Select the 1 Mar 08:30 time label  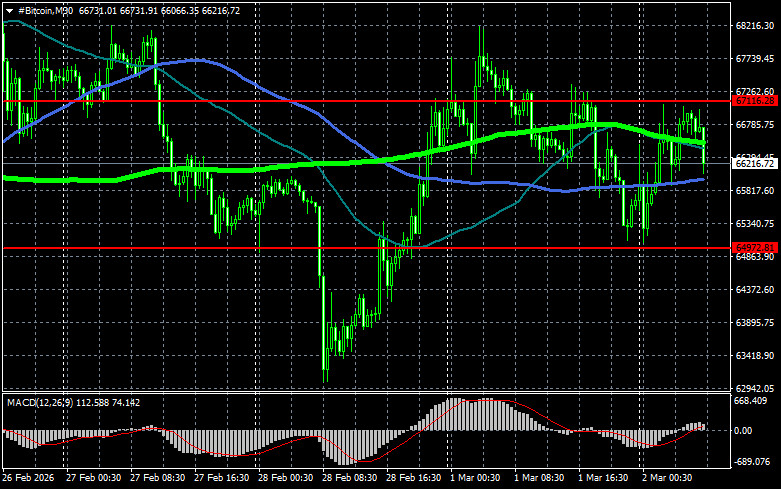click(539, 478)
